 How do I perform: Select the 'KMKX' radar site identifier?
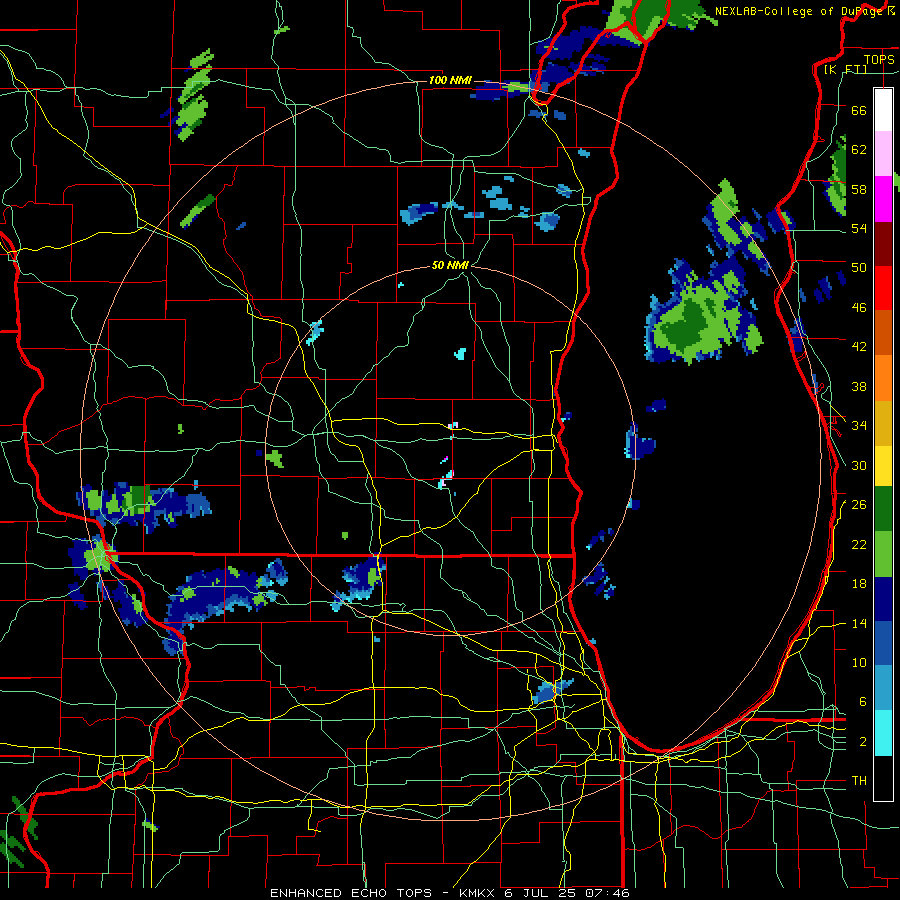click(x=478, y=893)
